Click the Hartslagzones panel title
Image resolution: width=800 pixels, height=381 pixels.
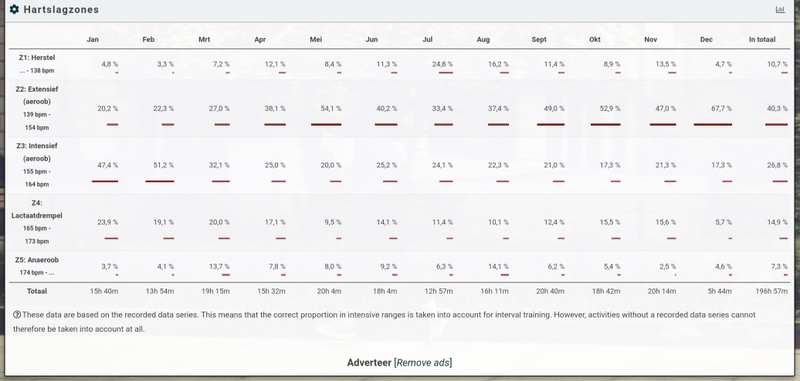coord(61,10)
